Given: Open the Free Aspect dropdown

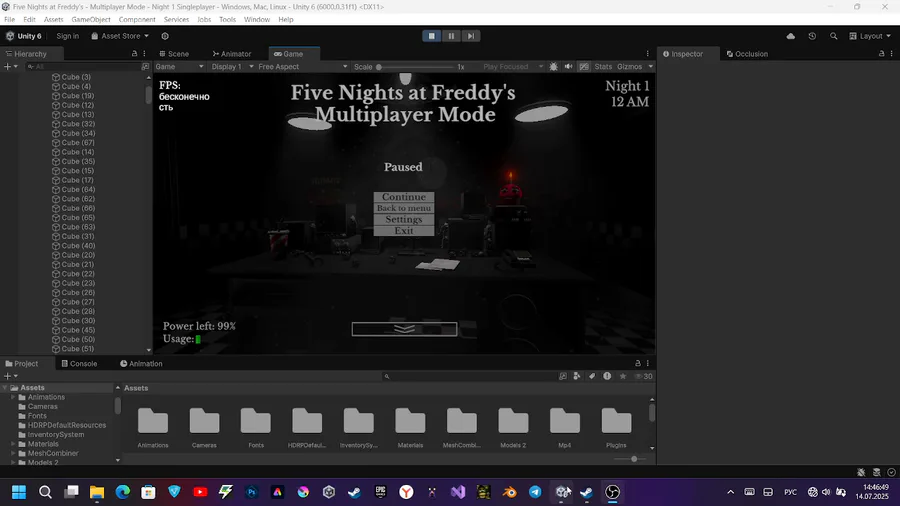Looking at the screenshot, I should [302, 67].
